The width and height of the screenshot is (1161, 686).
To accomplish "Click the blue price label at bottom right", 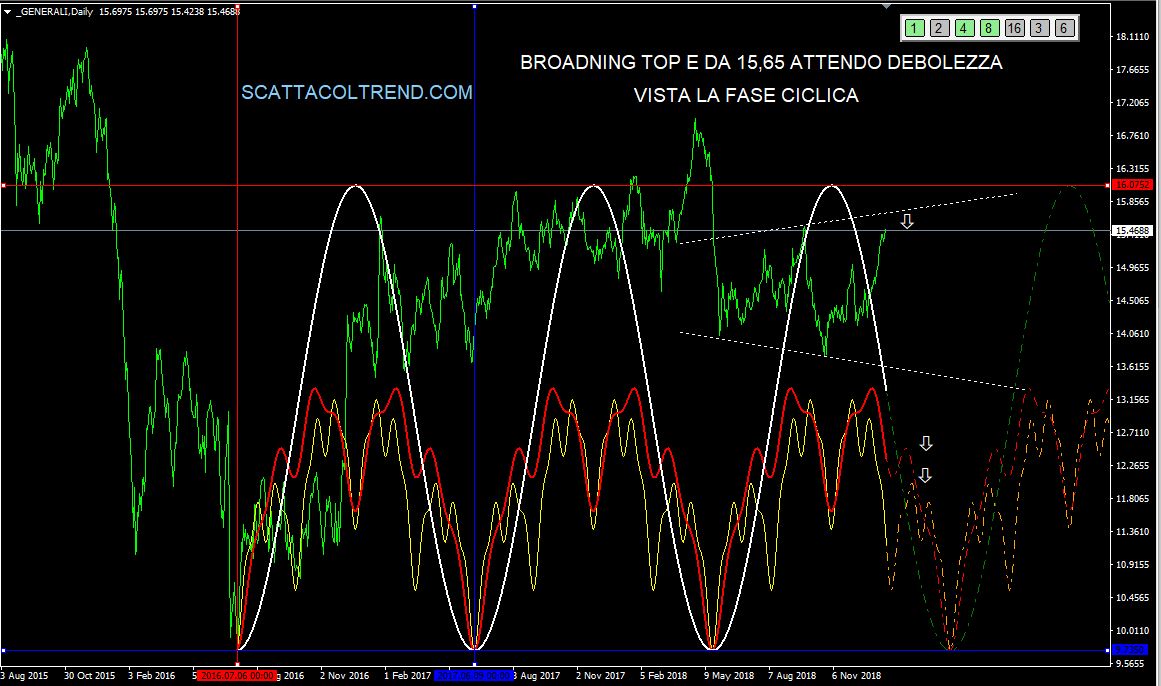I will (1127, 650).
